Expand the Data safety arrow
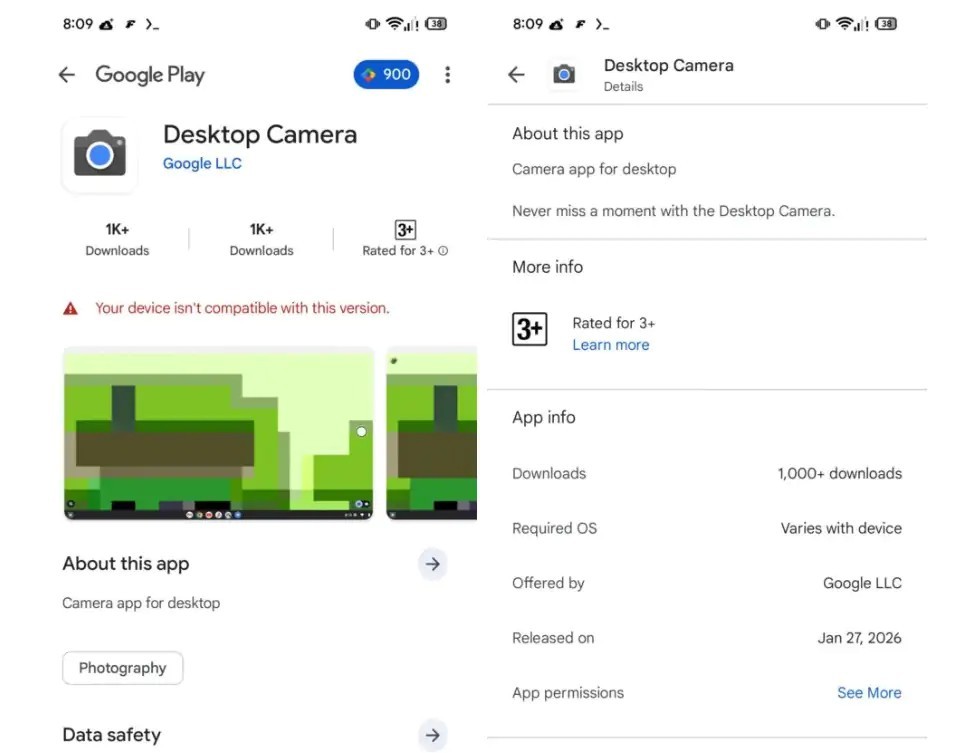 pyautogui.click(x=432, y=735)
